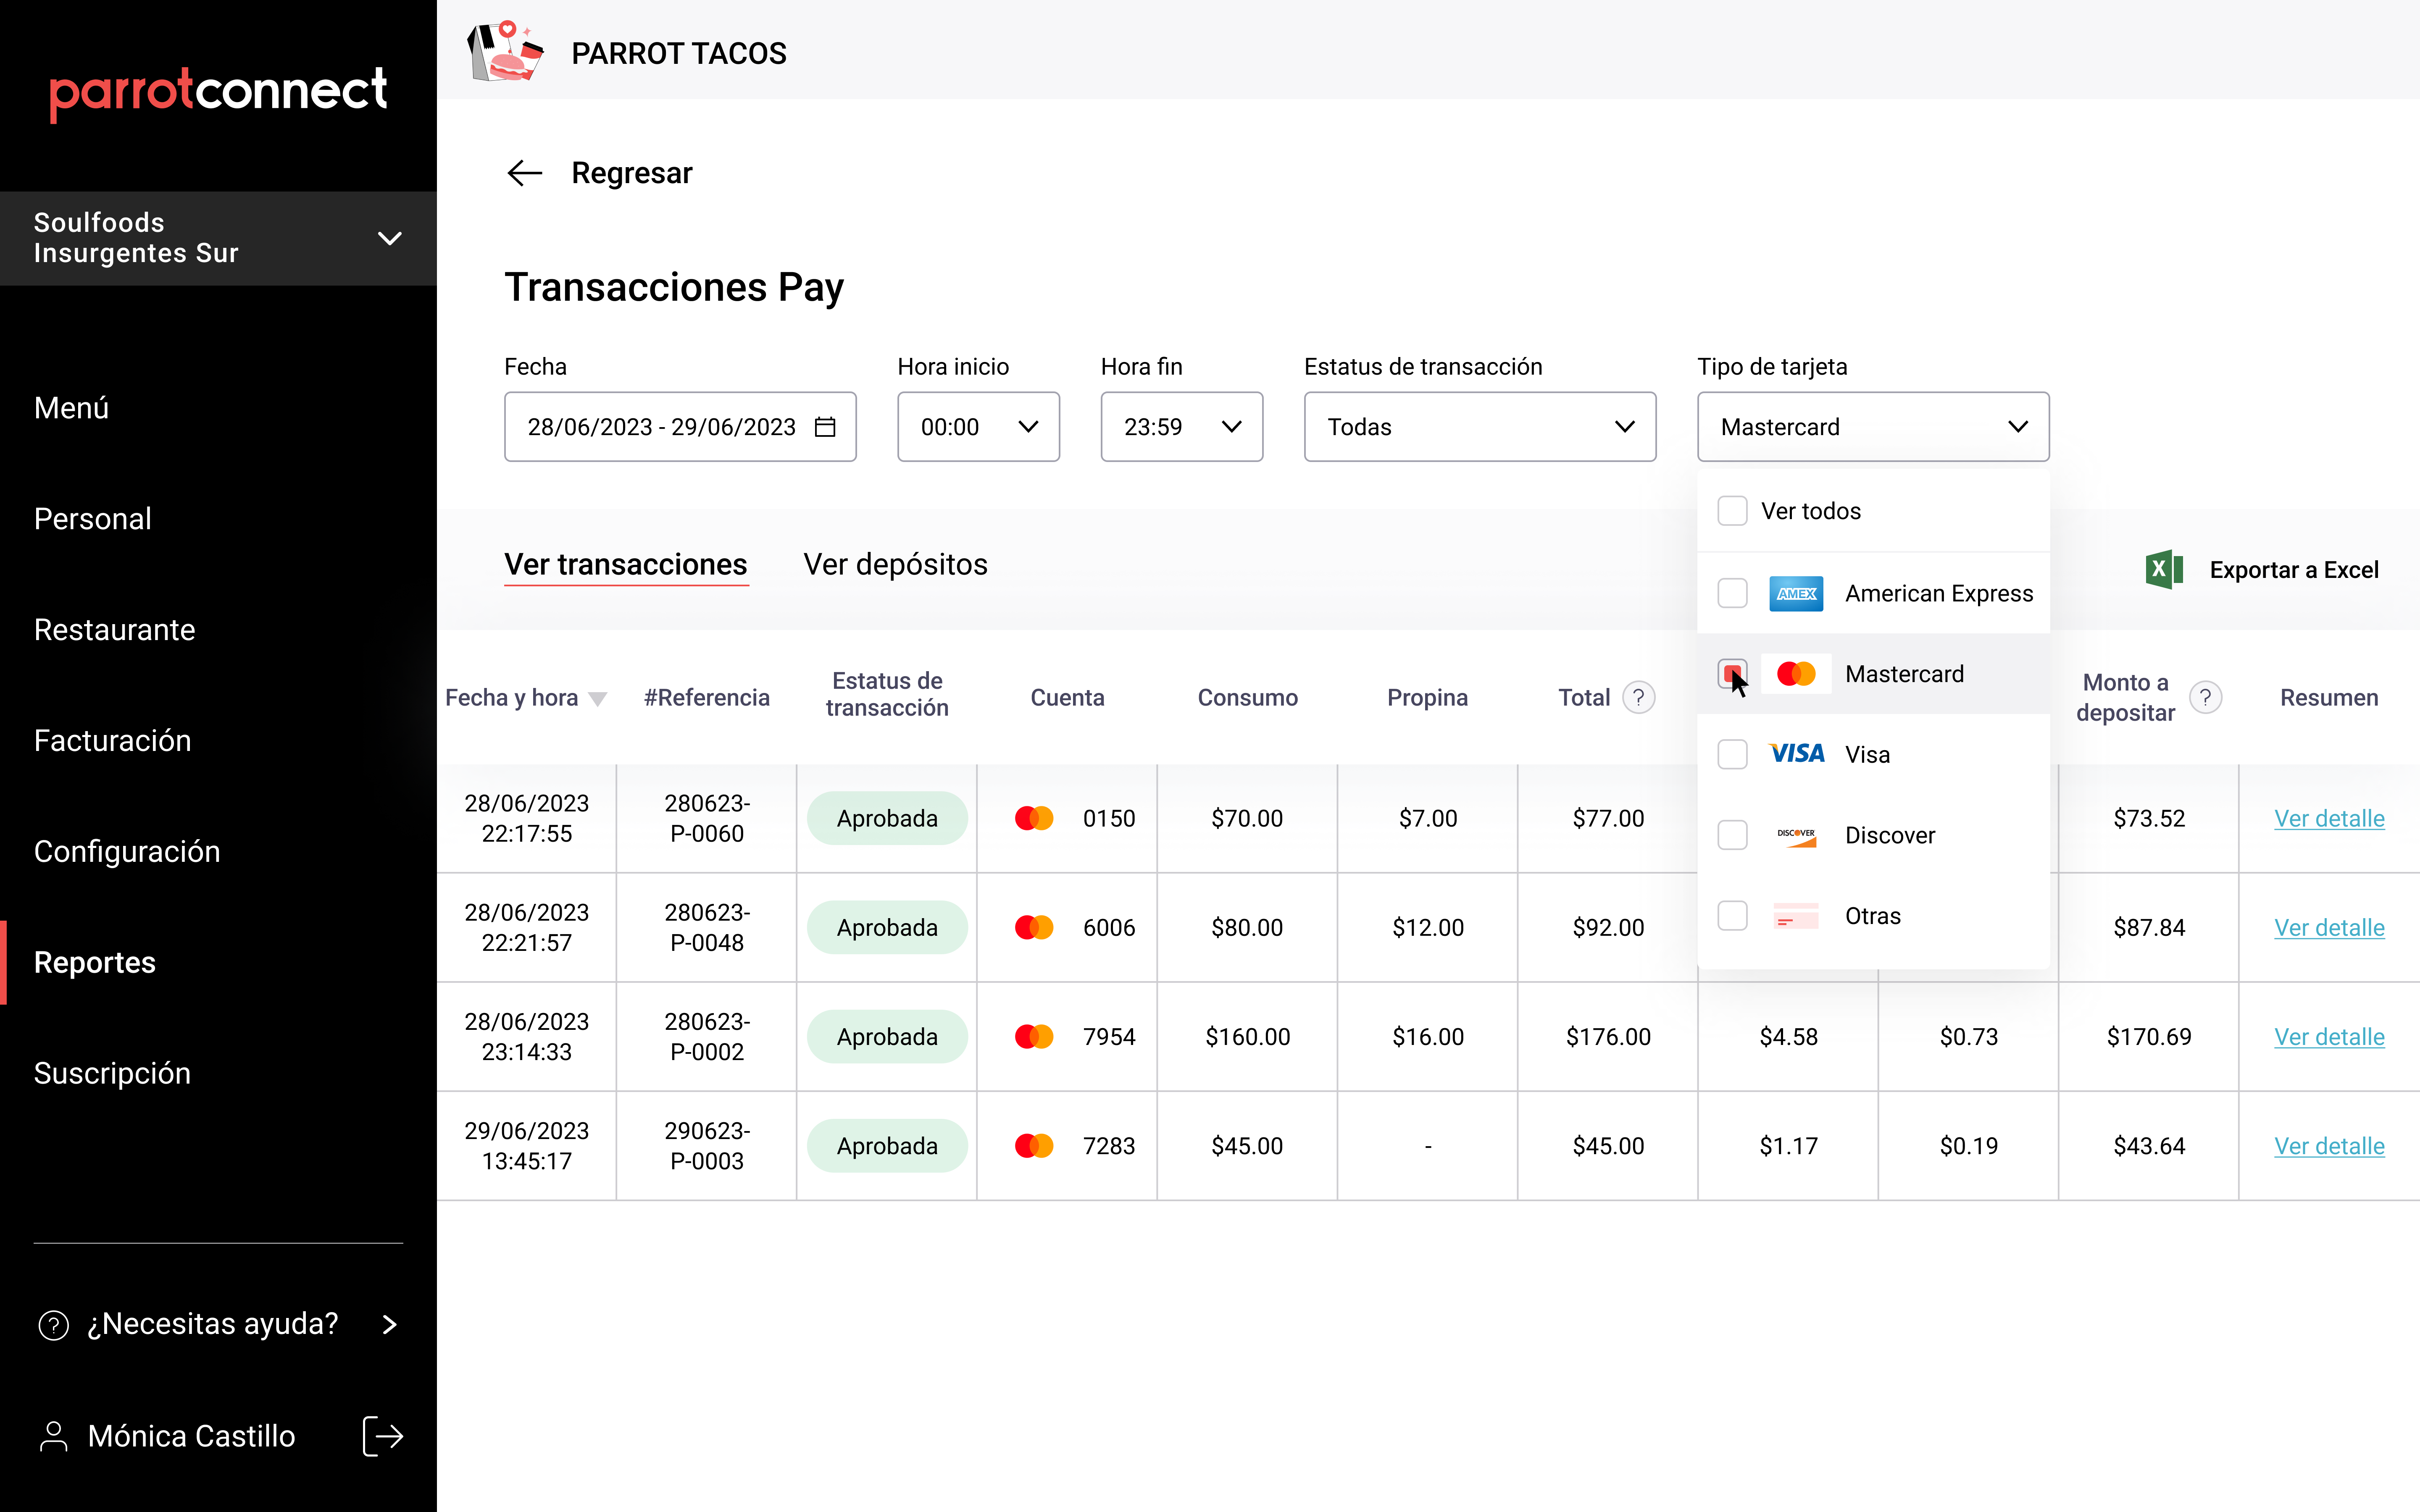The height and width of the screenshot is (1512, 2420).
Task: Check the Discover checkbox
Action: (1732, 835)
